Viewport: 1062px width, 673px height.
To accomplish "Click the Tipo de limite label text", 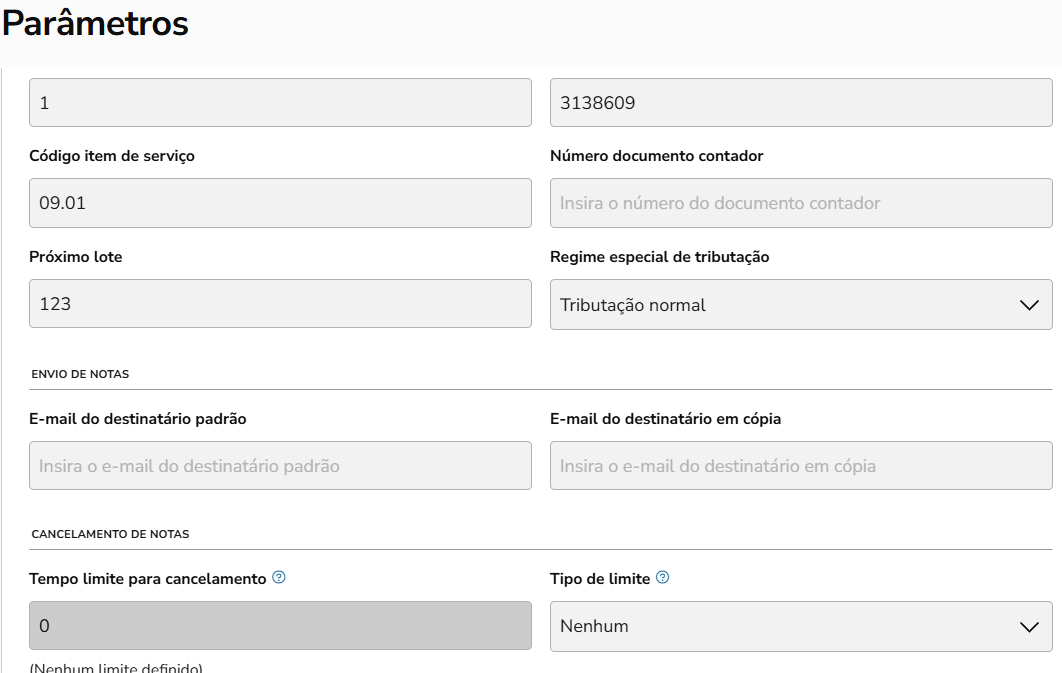I will [600, 579].
